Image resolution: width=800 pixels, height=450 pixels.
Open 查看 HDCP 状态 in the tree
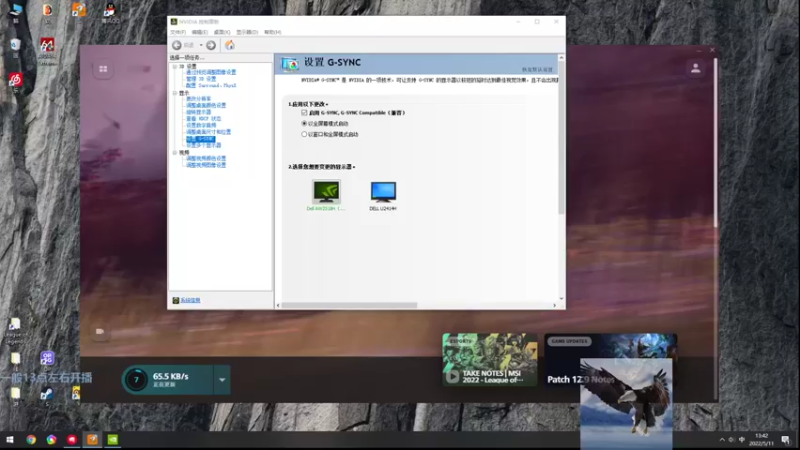[x=204, y=119]
